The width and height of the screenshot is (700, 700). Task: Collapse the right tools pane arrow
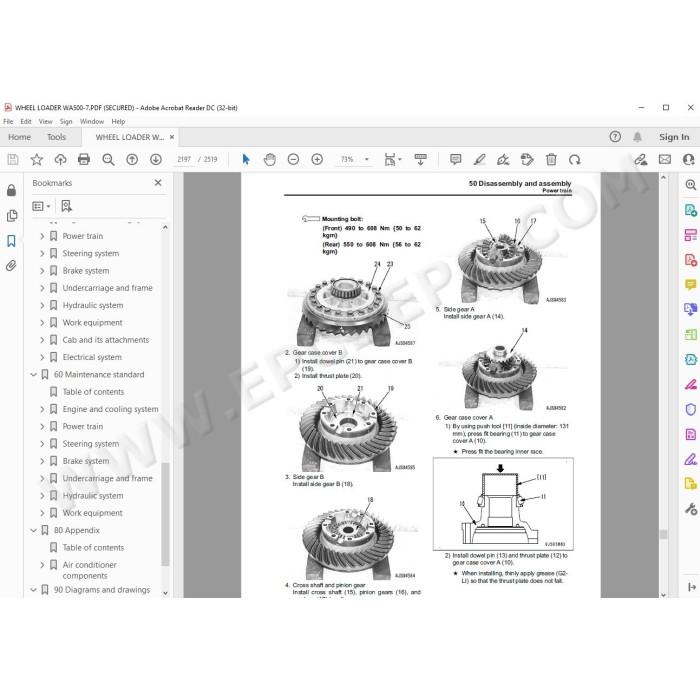pyautogui.click(x=692, y=588)
